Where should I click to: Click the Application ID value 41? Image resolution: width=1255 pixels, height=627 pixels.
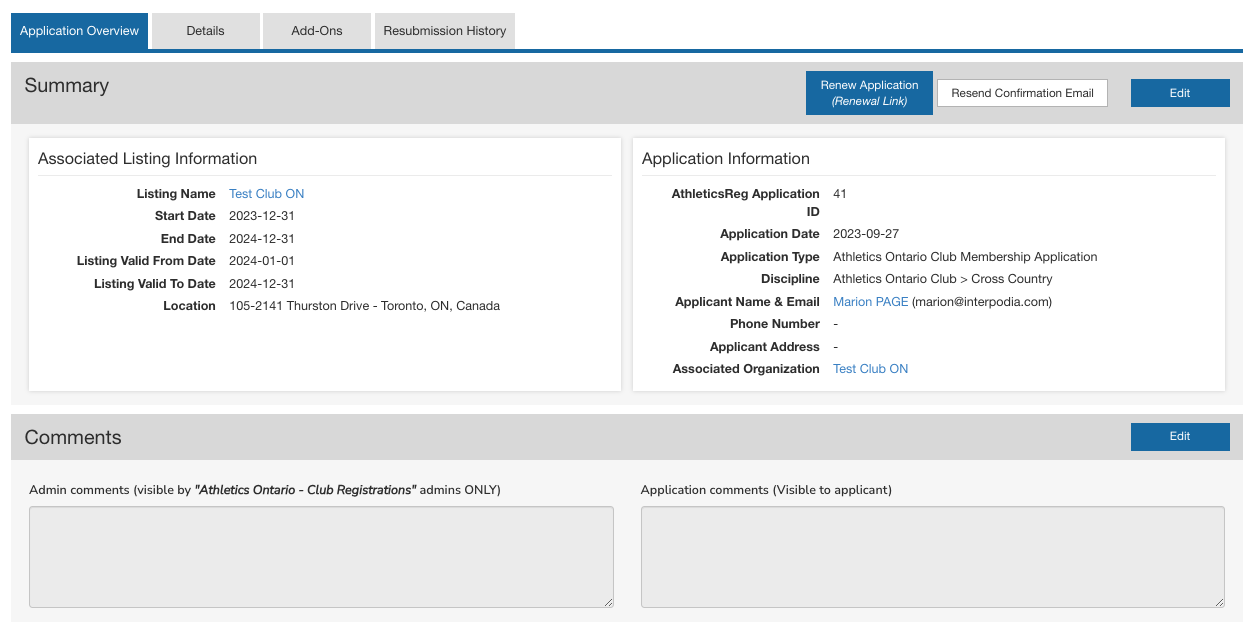pyautogui.click(x=839, y=194)
